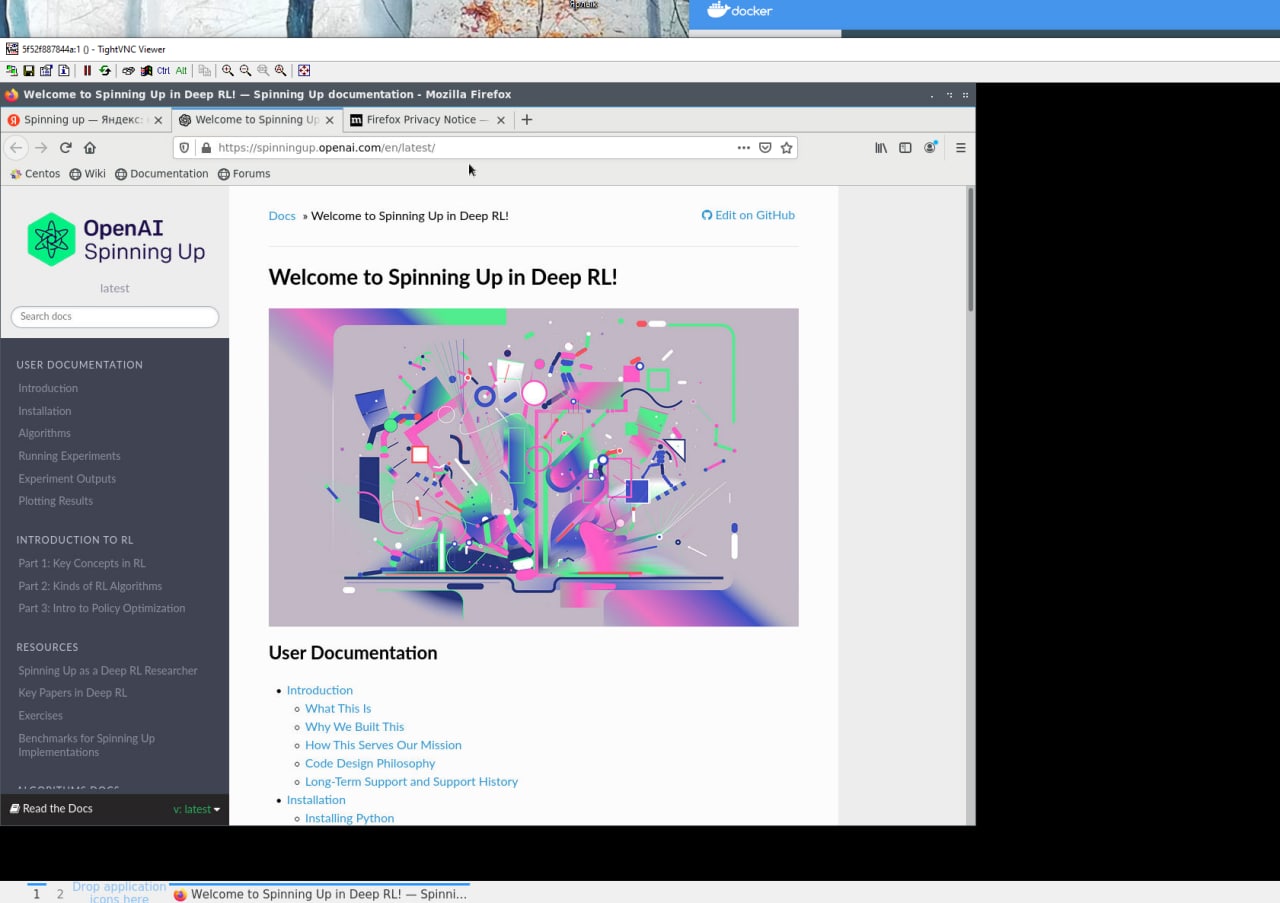Show TightVNC Connection info icon
Screen dimensions: 1280x903
pos(64,71)
